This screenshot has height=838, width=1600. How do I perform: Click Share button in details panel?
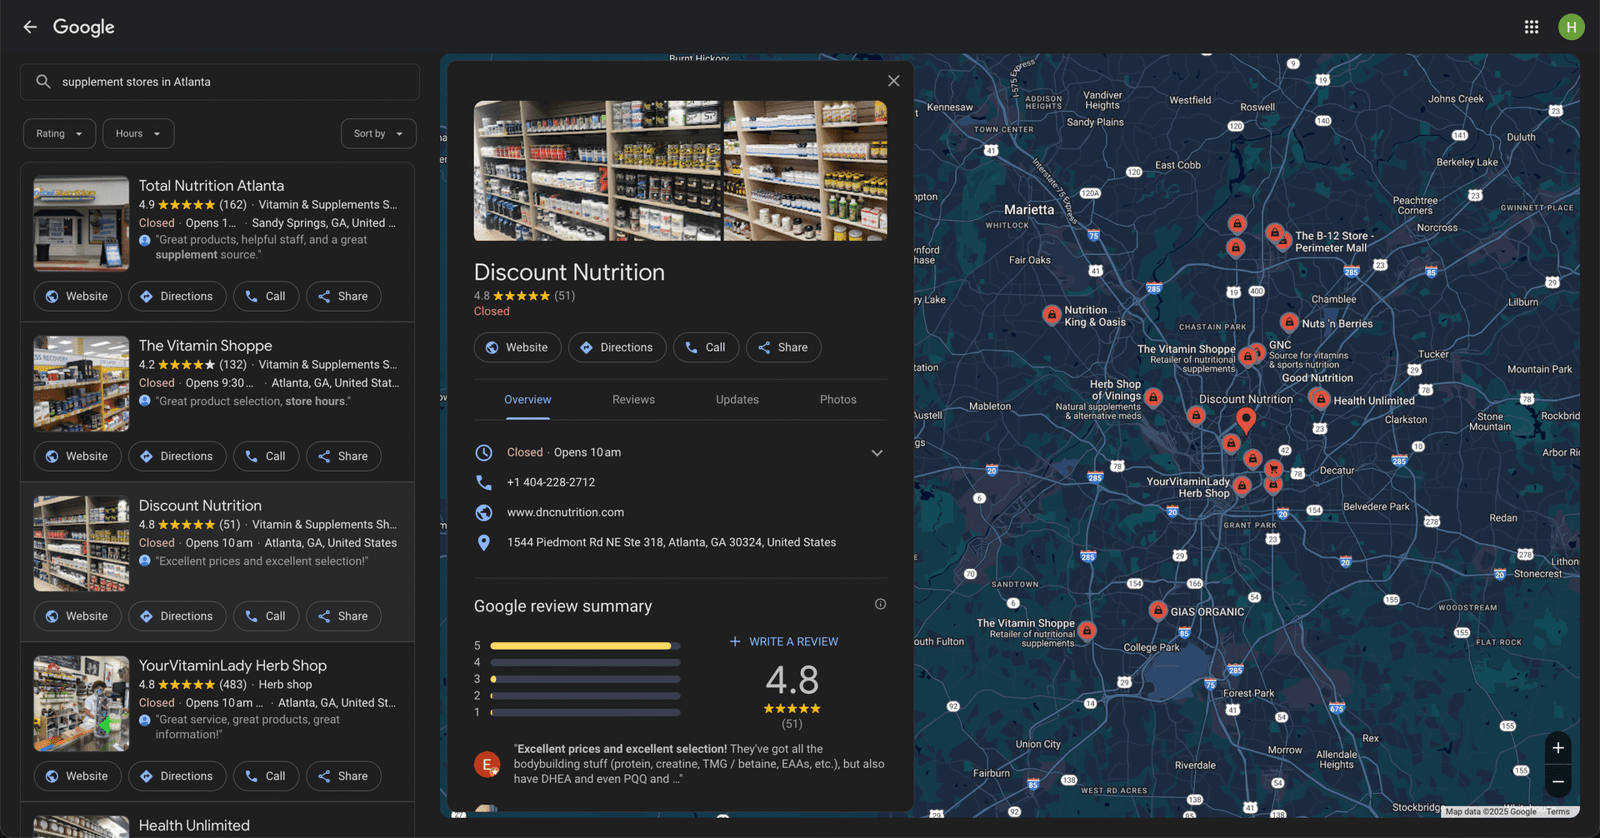pyautogui.click(x=783, y=347)
